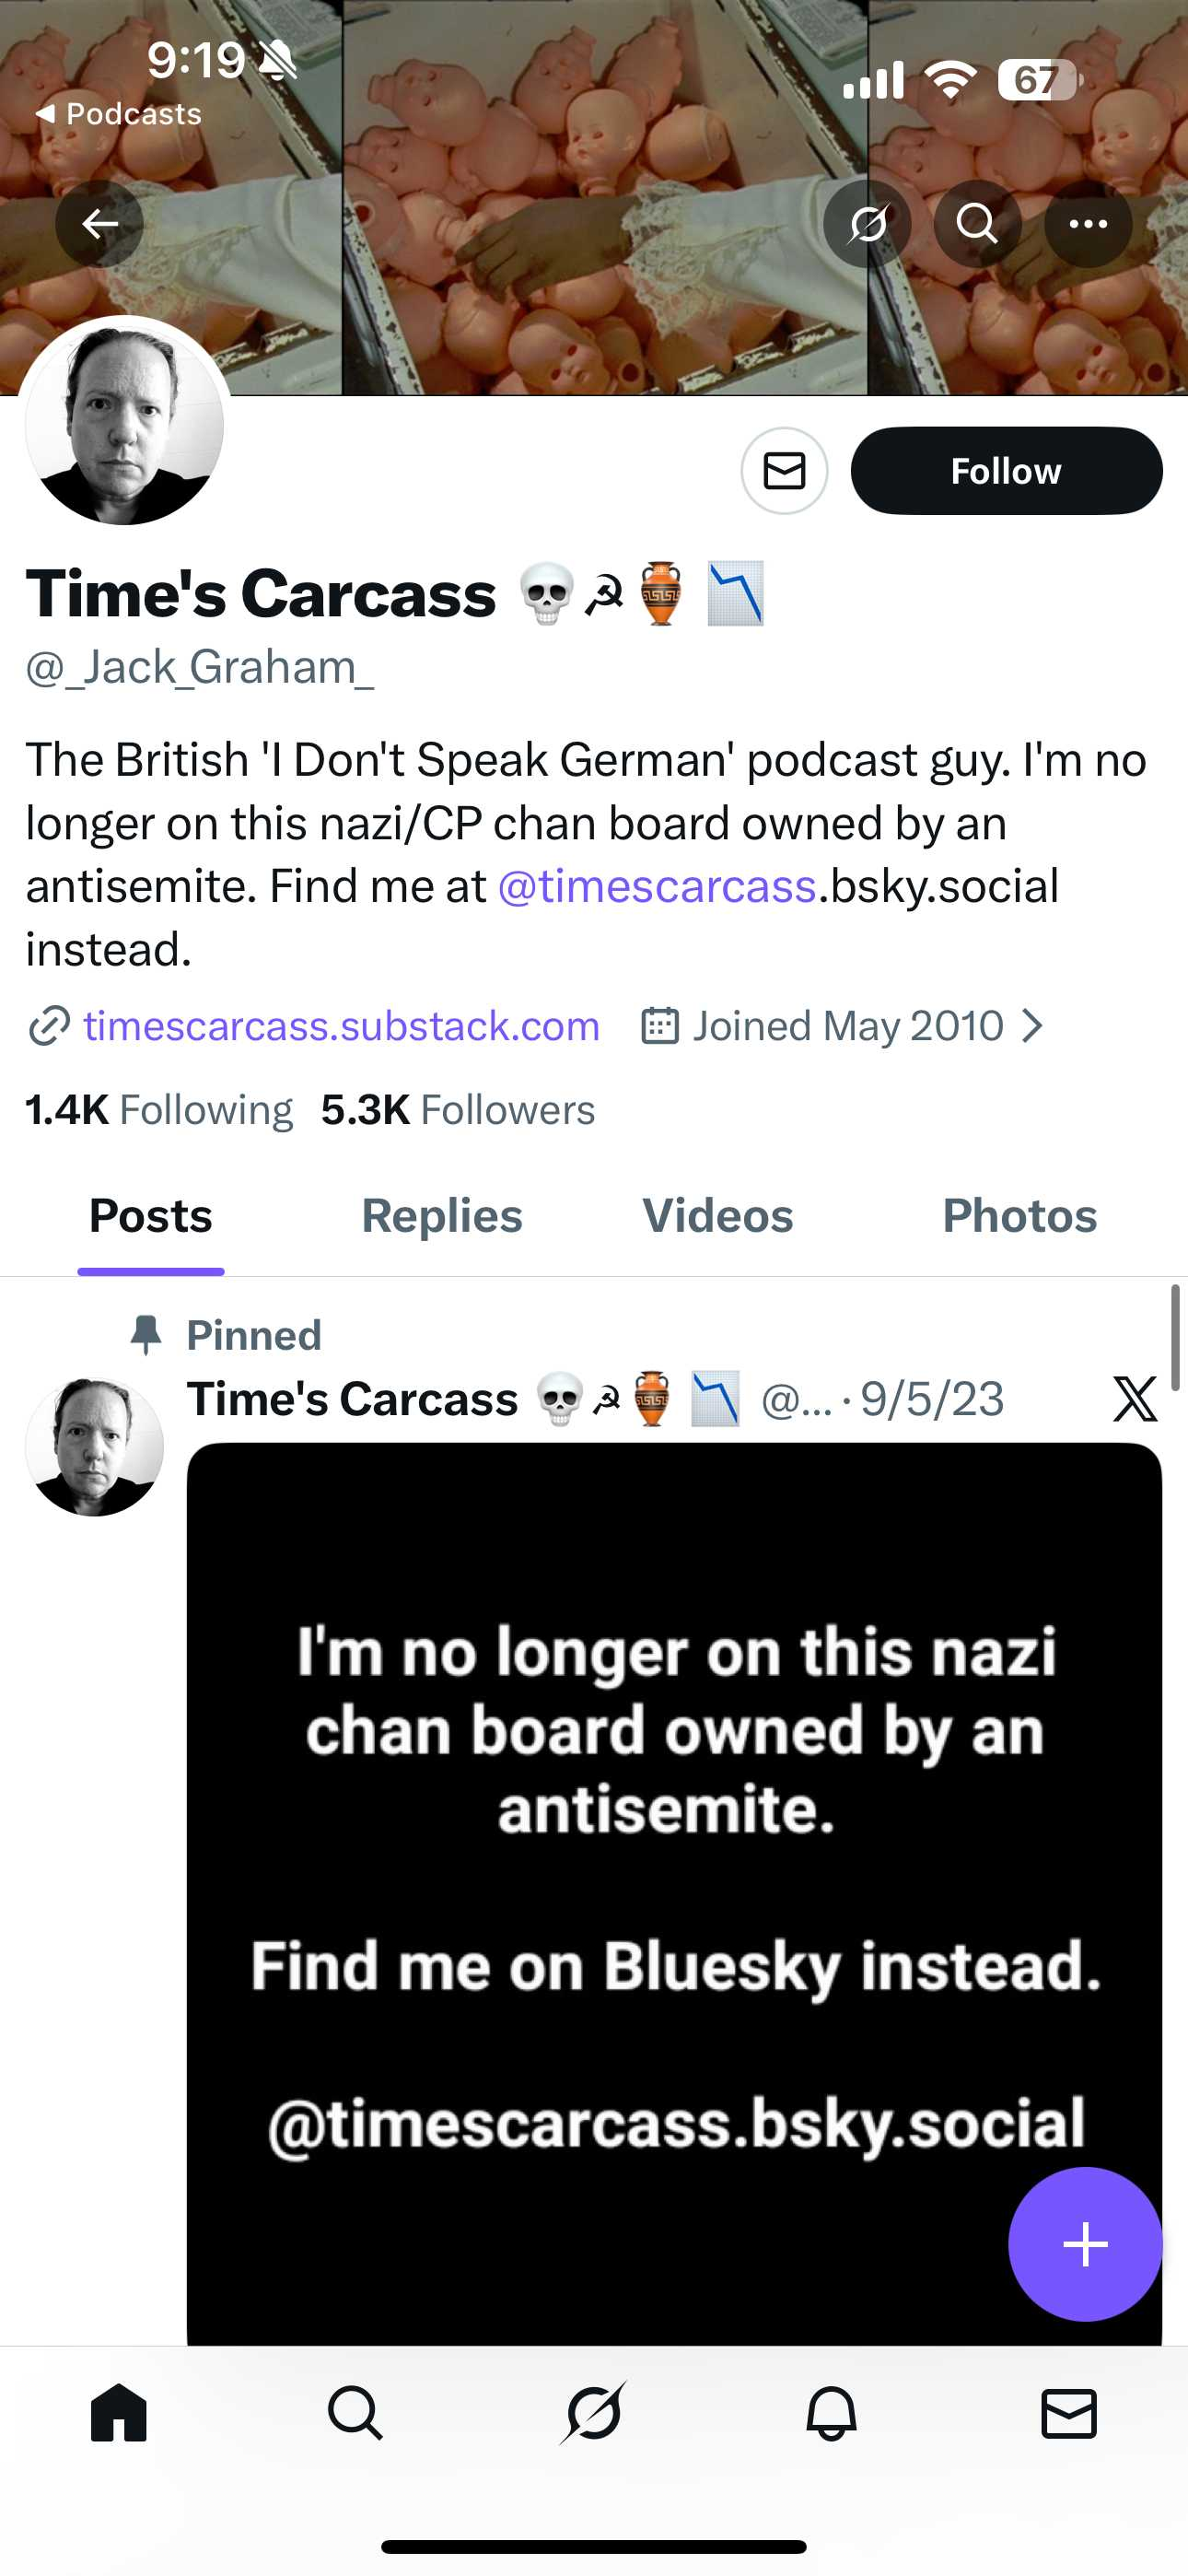Open Notifications bell in the bottom bar
Viewport: 1188px width, 2576px height.
831,2413
